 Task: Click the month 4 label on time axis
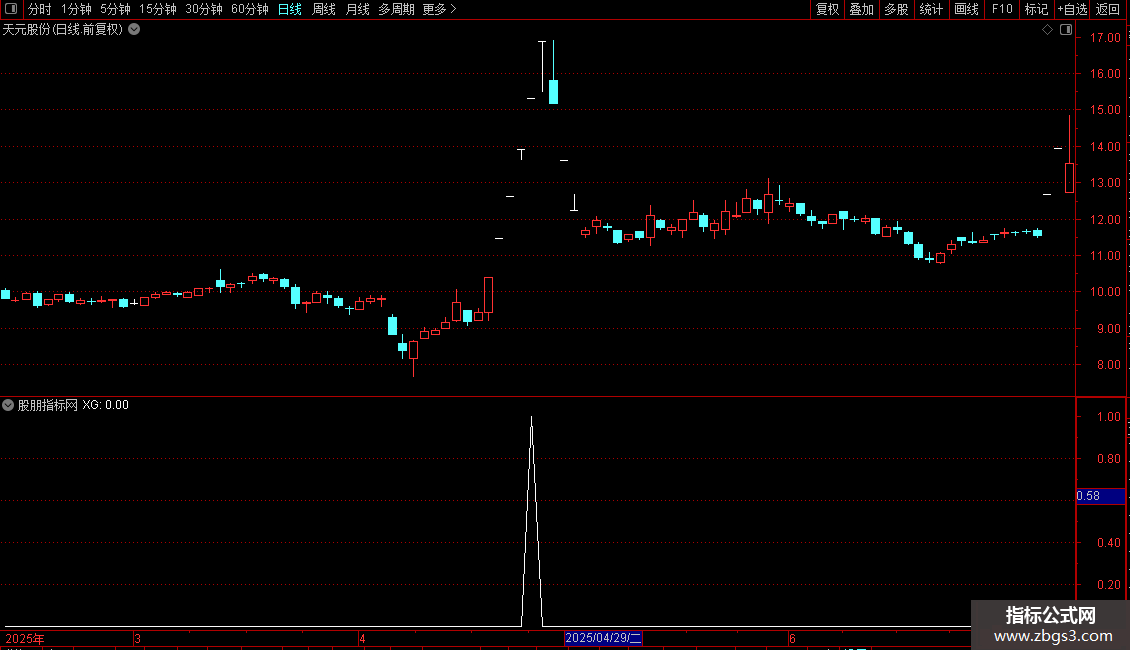[362, 638]
